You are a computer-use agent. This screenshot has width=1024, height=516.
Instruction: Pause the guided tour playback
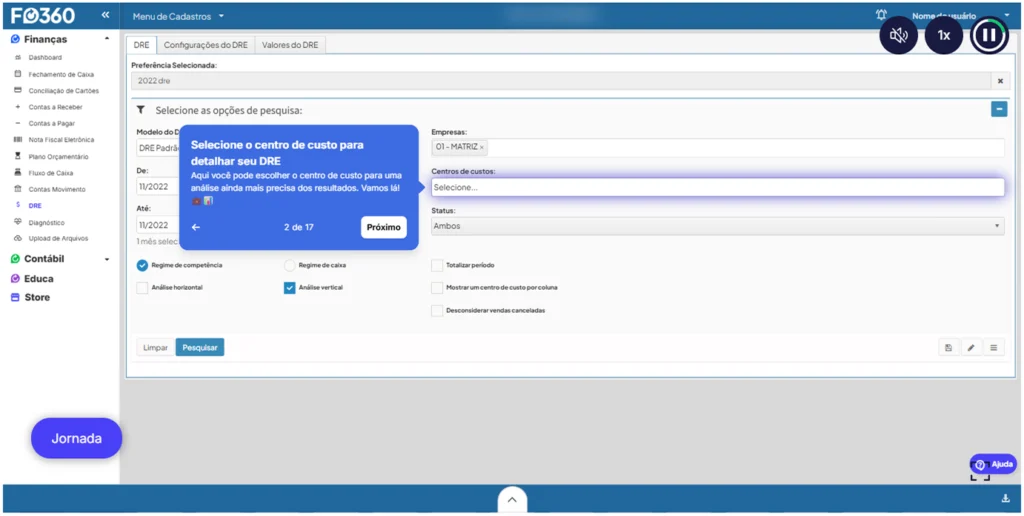coord(989,35)
